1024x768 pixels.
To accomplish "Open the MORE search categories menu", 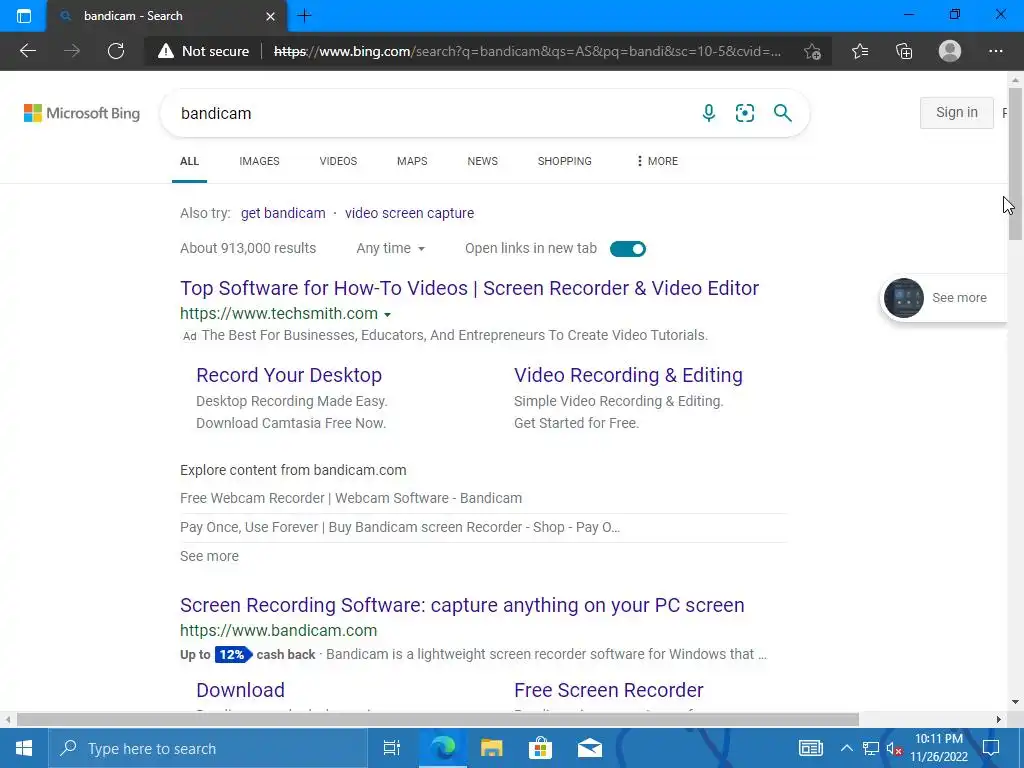I will click(657, 161).
